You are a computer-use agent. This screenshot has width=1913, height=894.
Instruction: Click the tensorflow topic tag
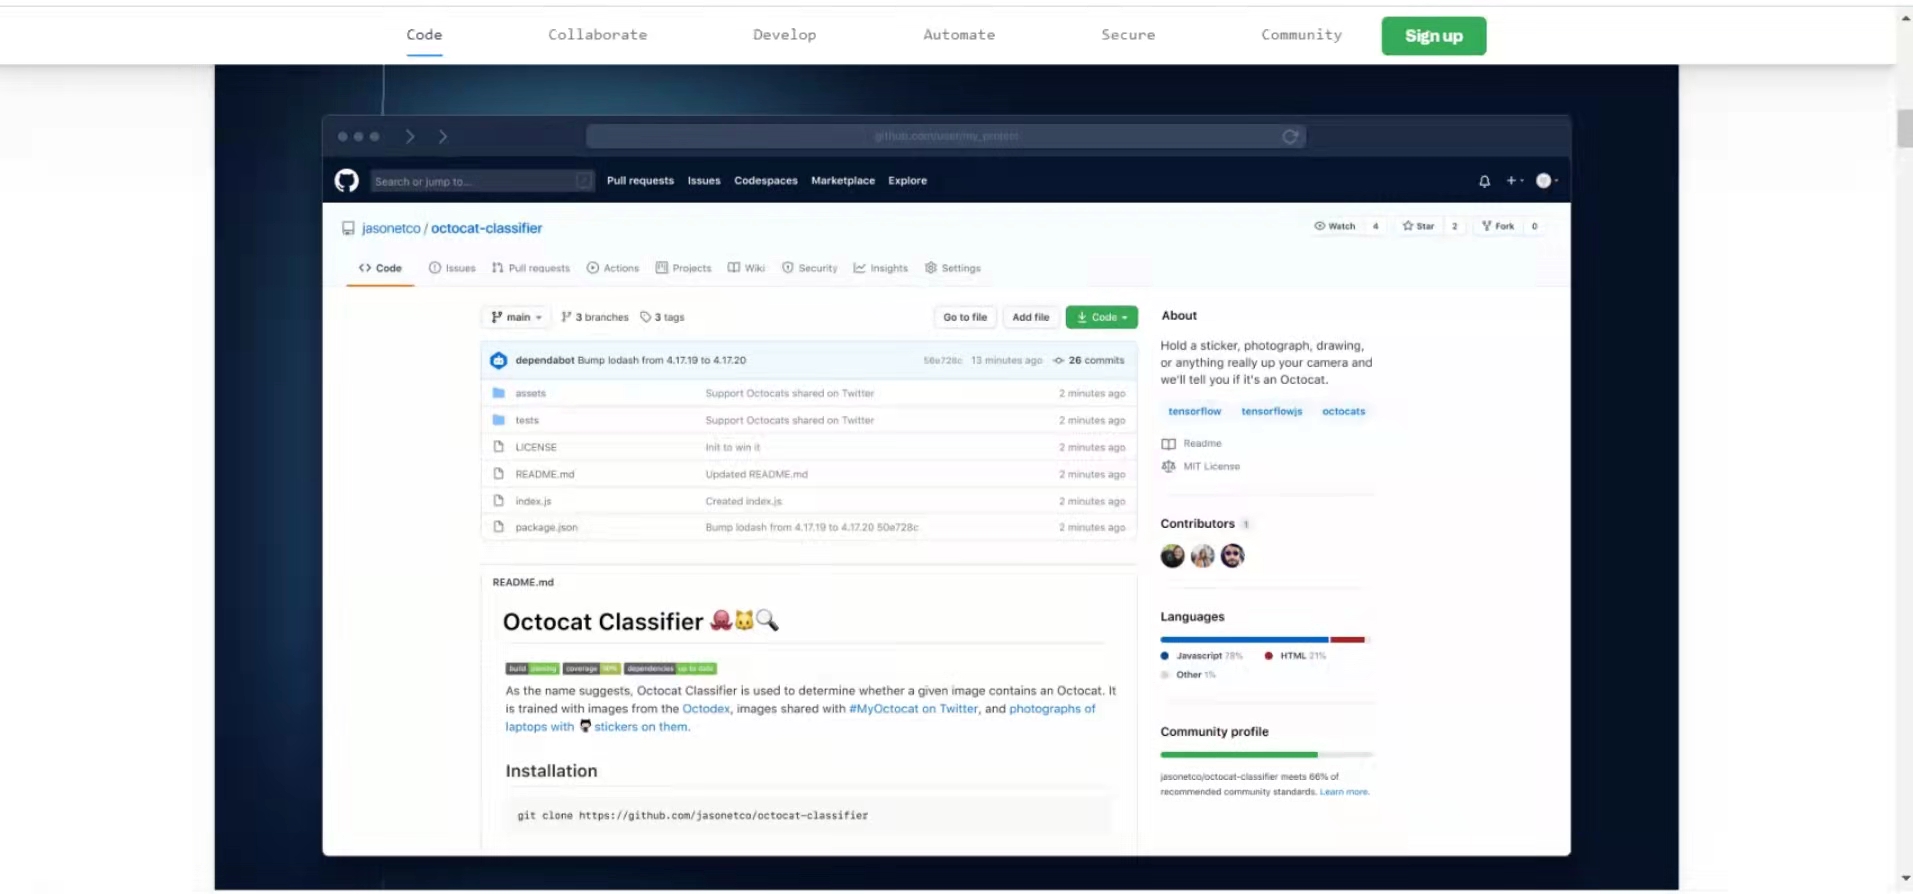pyautogui.click(x=1195, y=411)
